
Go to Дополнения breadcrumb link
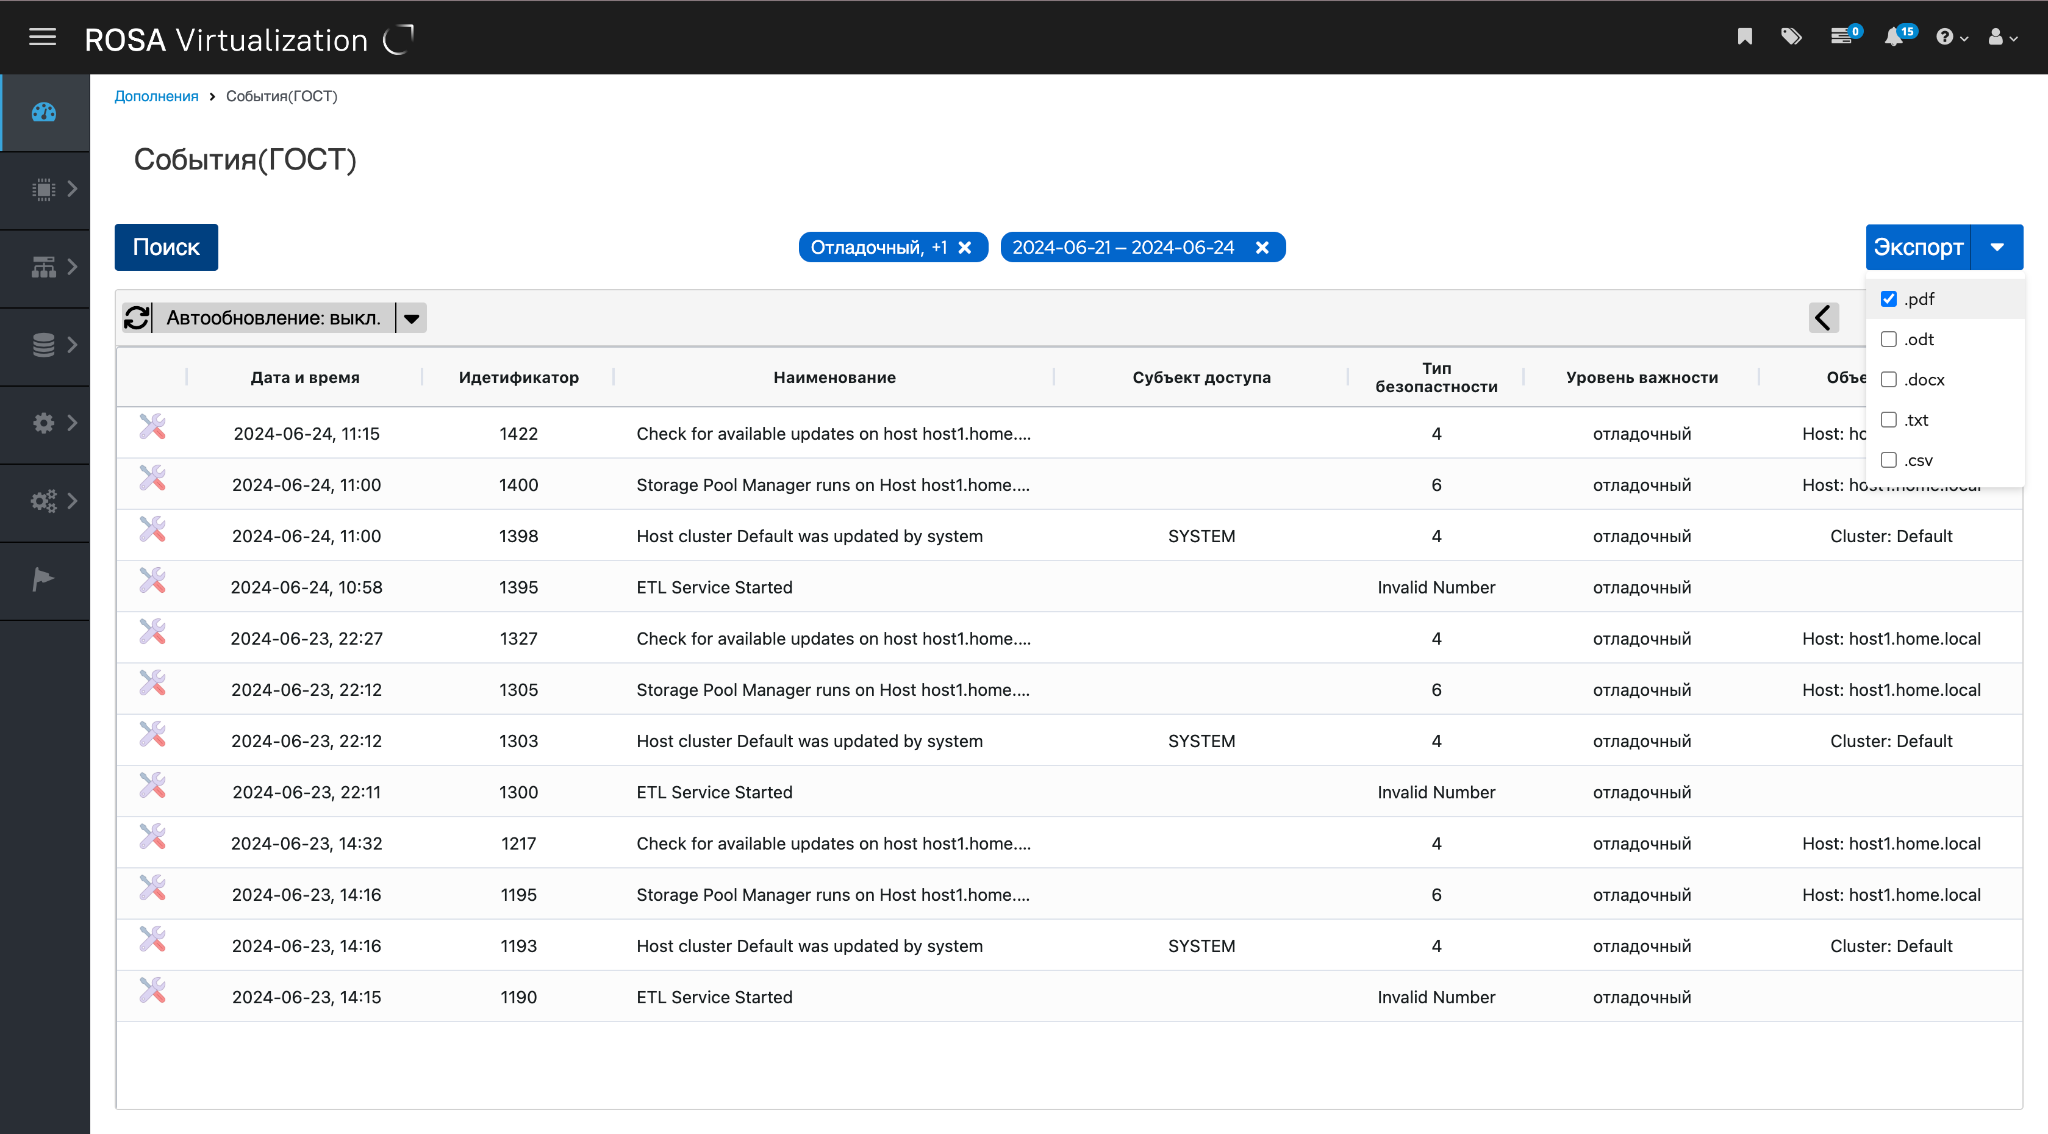click(156, 96)
